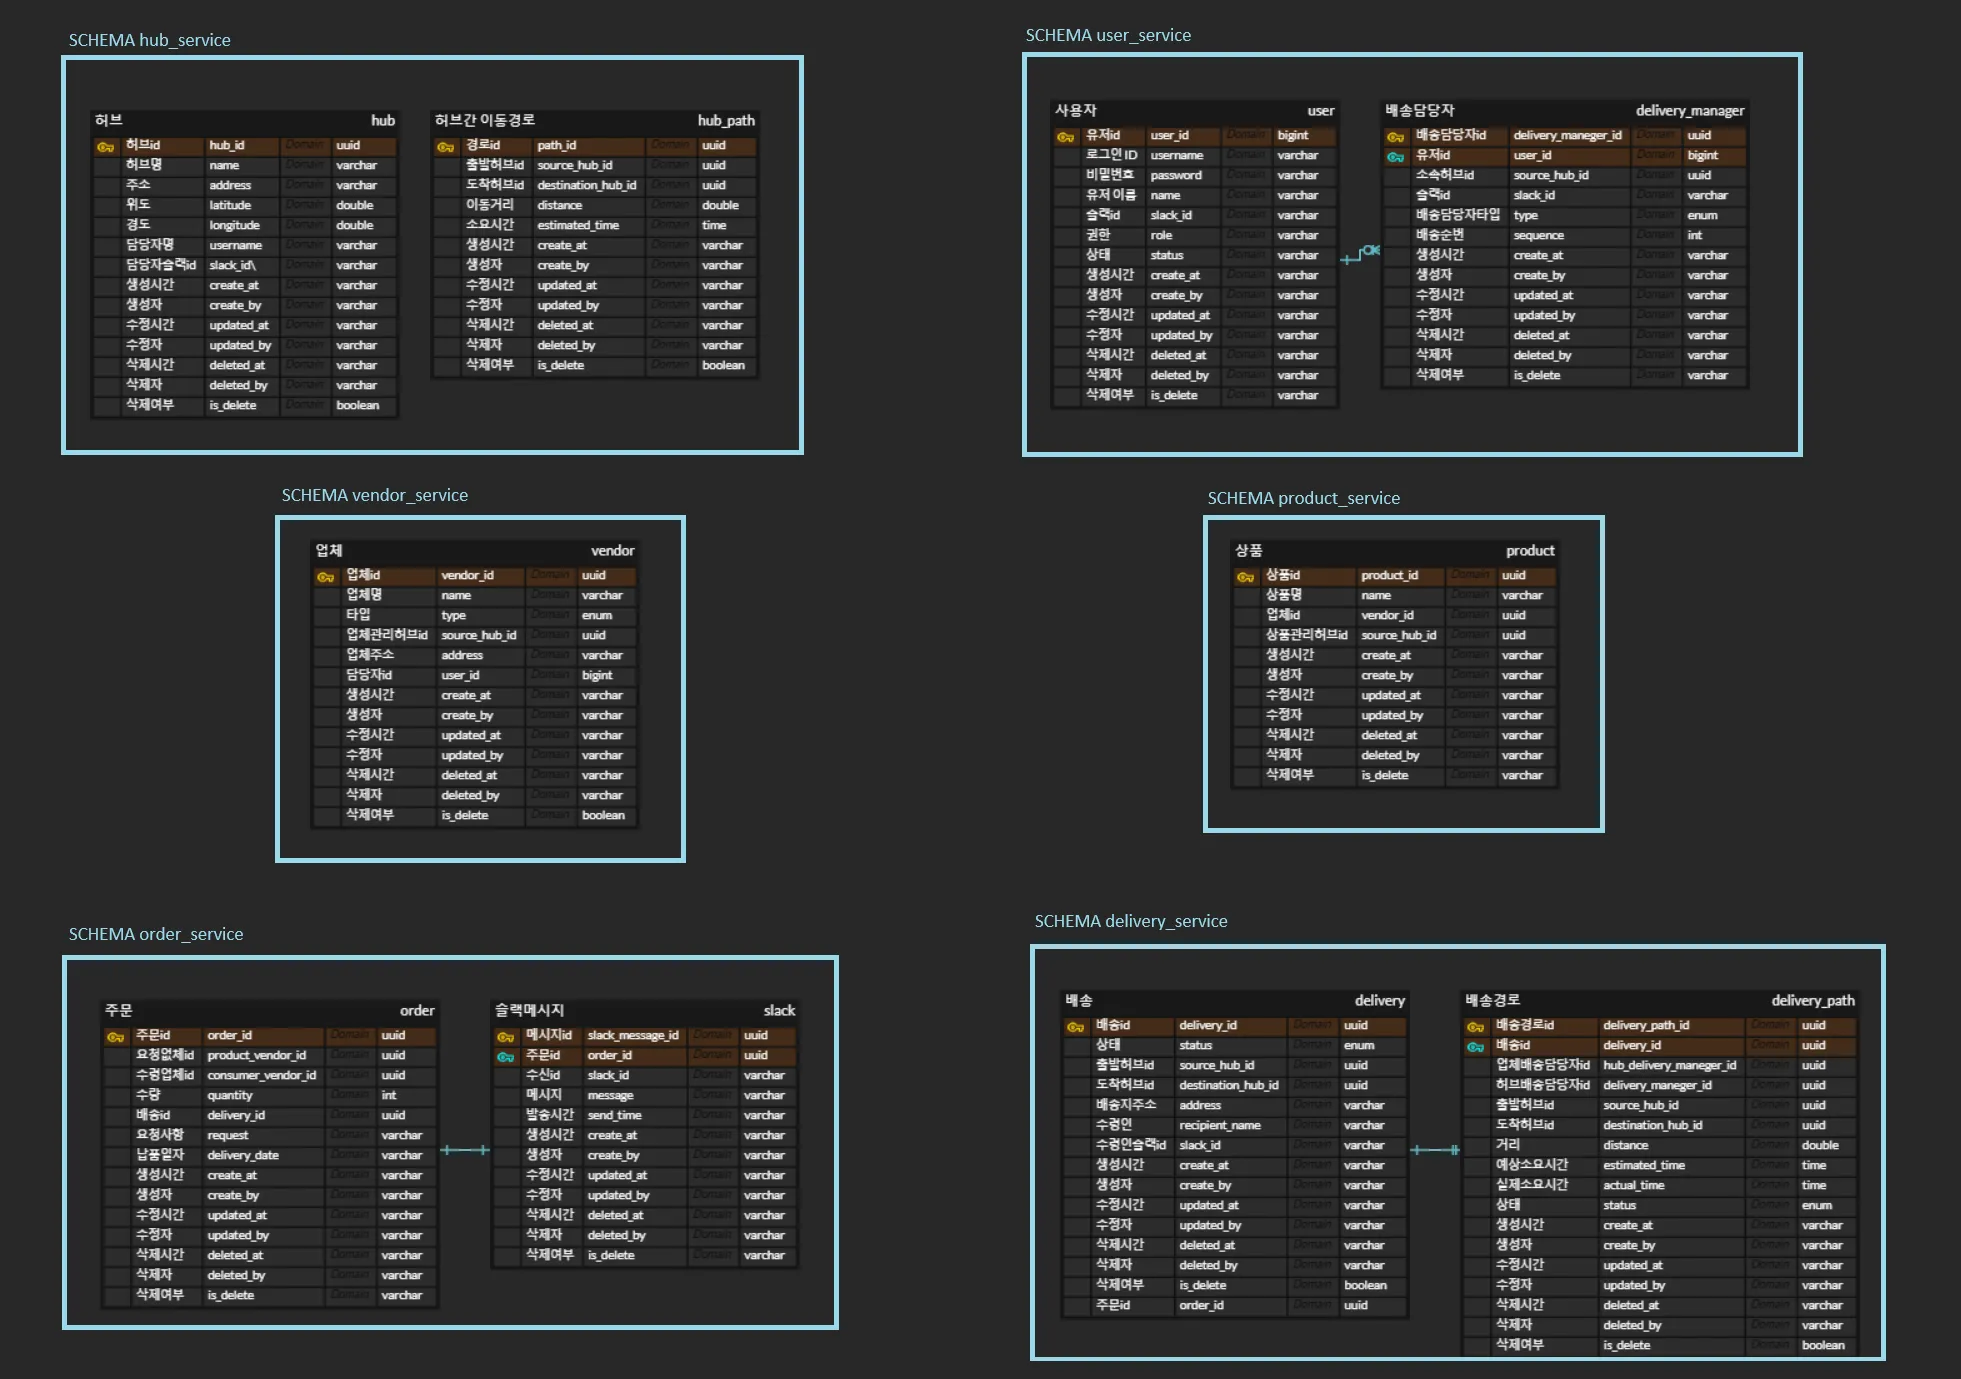This screenshot has height=1379, width=1961.
Task: Select the teal foreign key icon in slack table
Action: [x=505, y=1056]
